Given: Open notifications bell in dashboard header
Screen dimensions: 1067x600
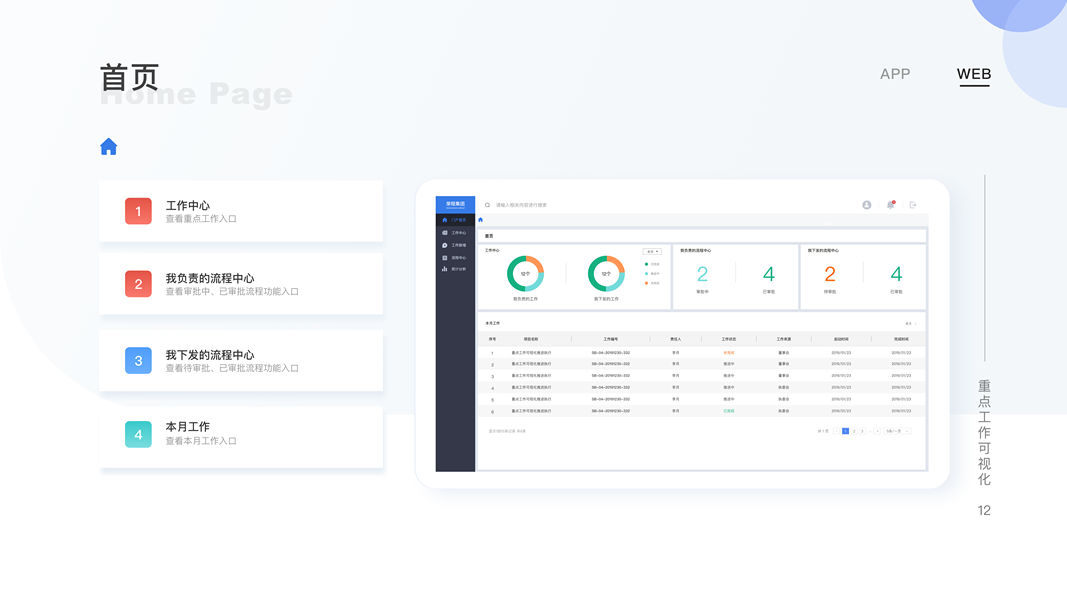Looking at the screenshot, I should [x=891, y=205].
